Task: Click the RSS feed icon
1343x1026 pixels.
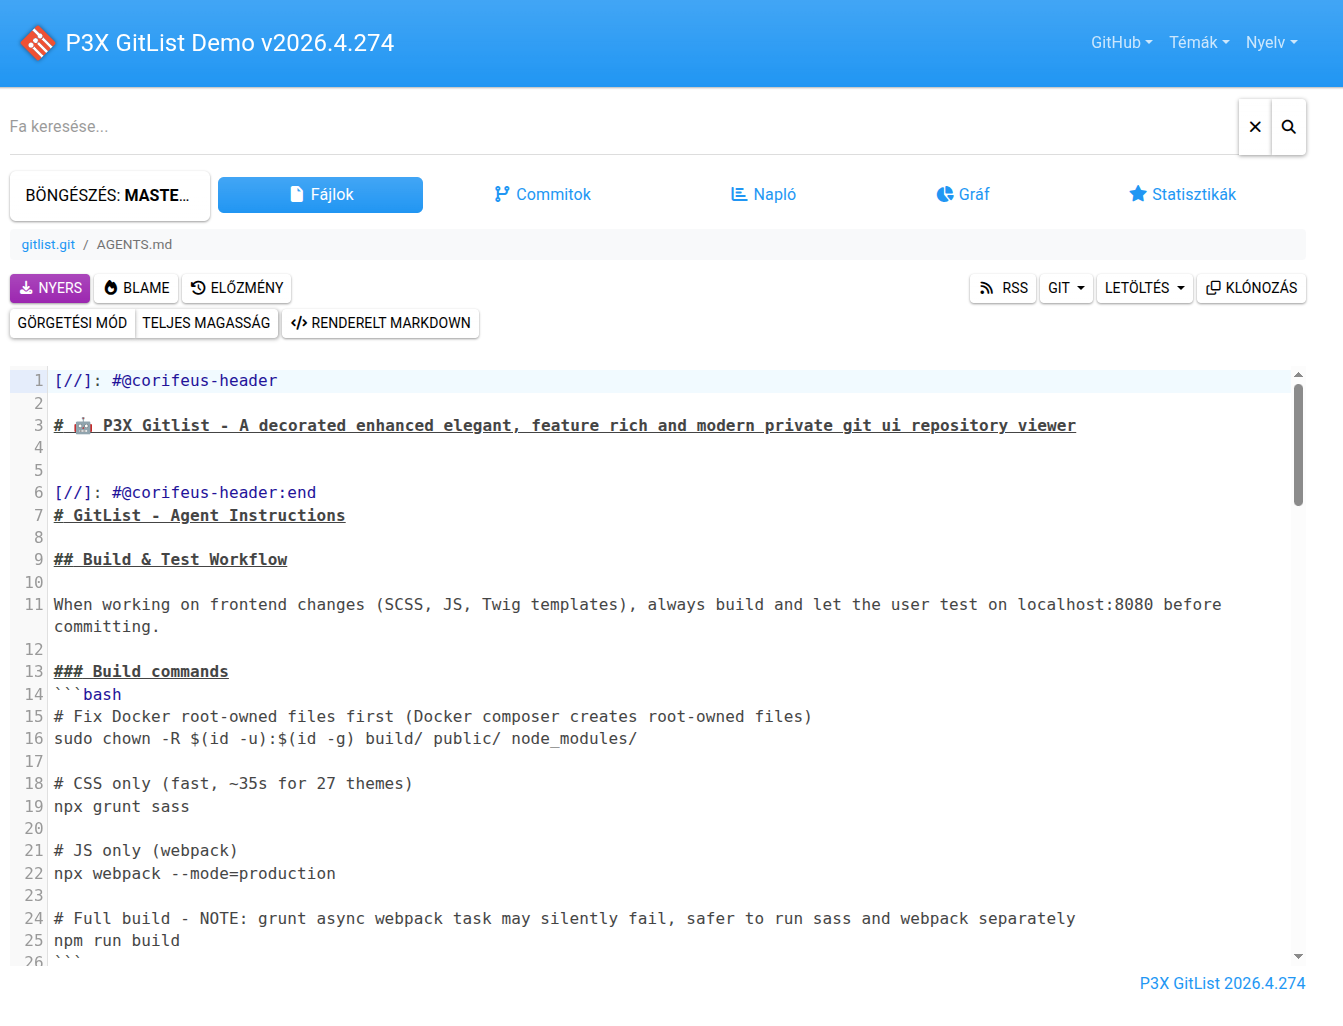Action: [x=986, y=288]
